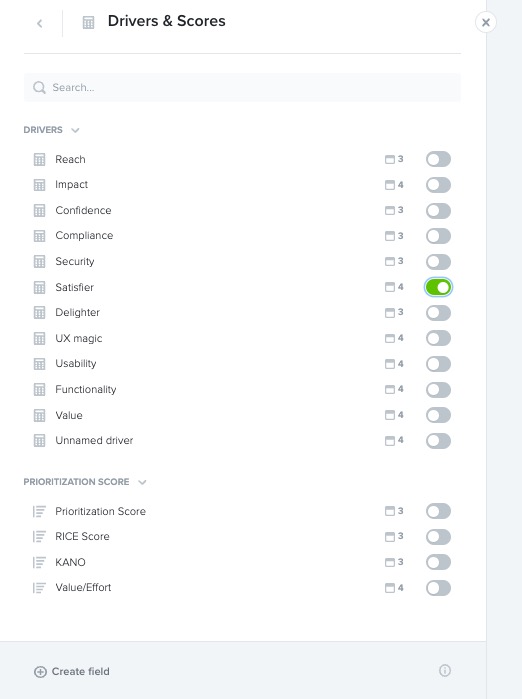Turn on the Prioritization Score toggle
The image size is (522, 699).
click(x=438, y=511)
